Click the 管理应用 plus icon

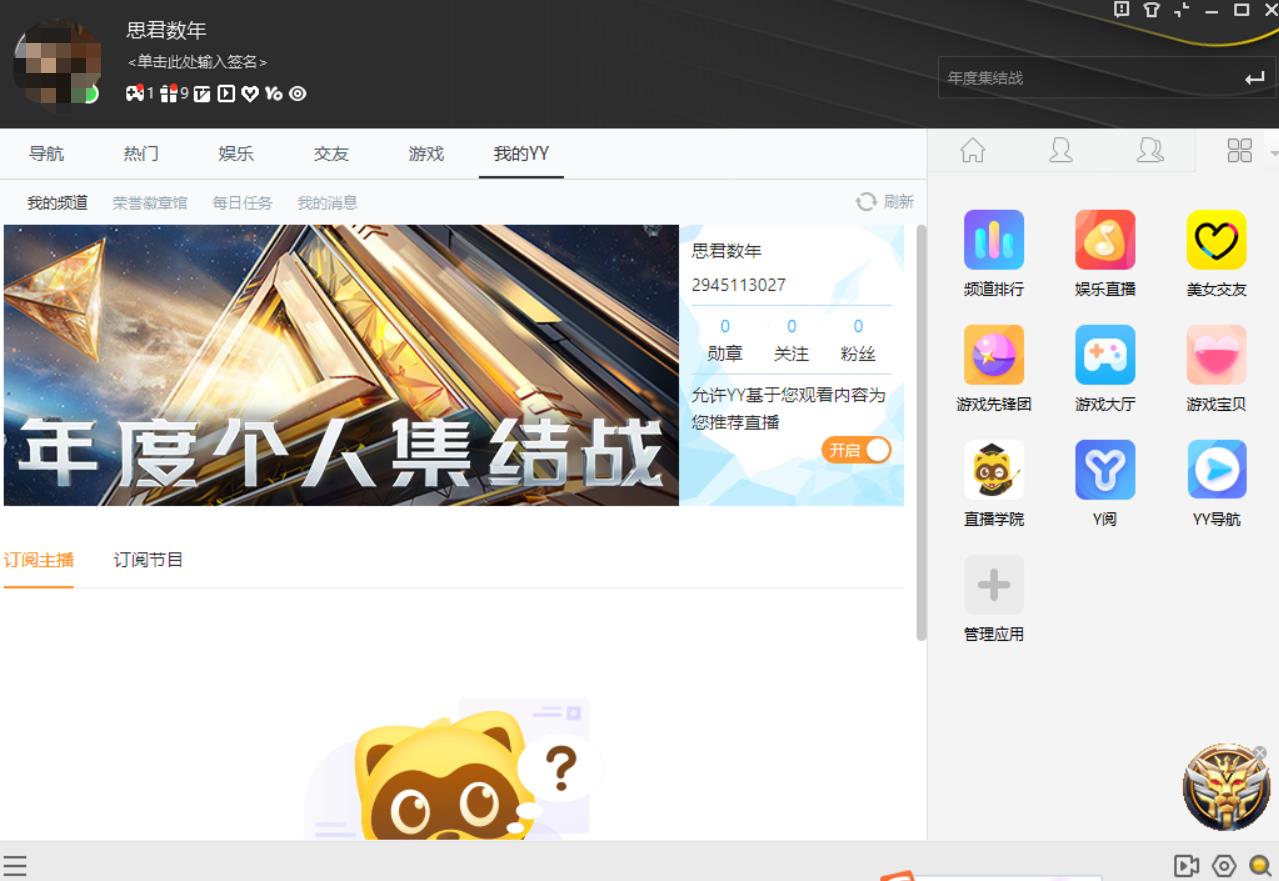click(993, 584)
